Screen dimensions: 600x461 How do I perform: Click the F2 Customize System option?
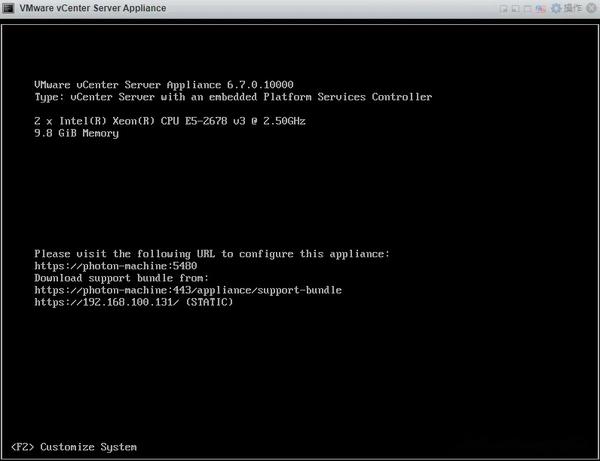(x=74, y=447)
